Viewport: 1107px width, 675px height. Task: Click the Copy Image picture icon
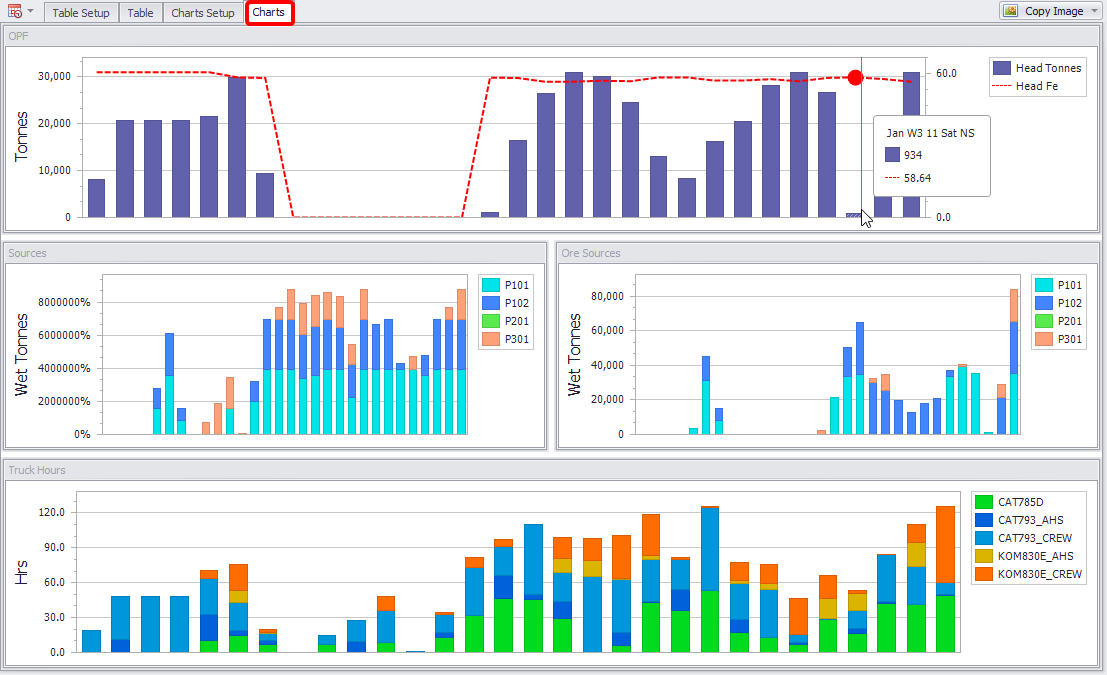[1011, 11]
